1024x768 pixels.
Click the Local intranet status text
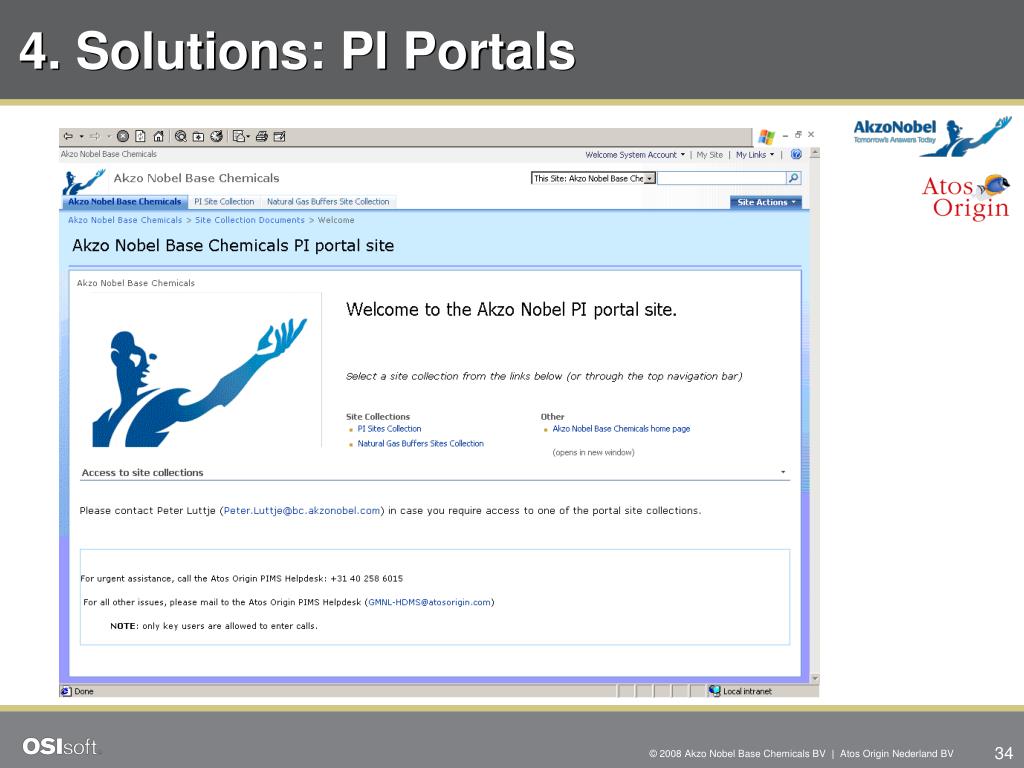click(747, 691)
